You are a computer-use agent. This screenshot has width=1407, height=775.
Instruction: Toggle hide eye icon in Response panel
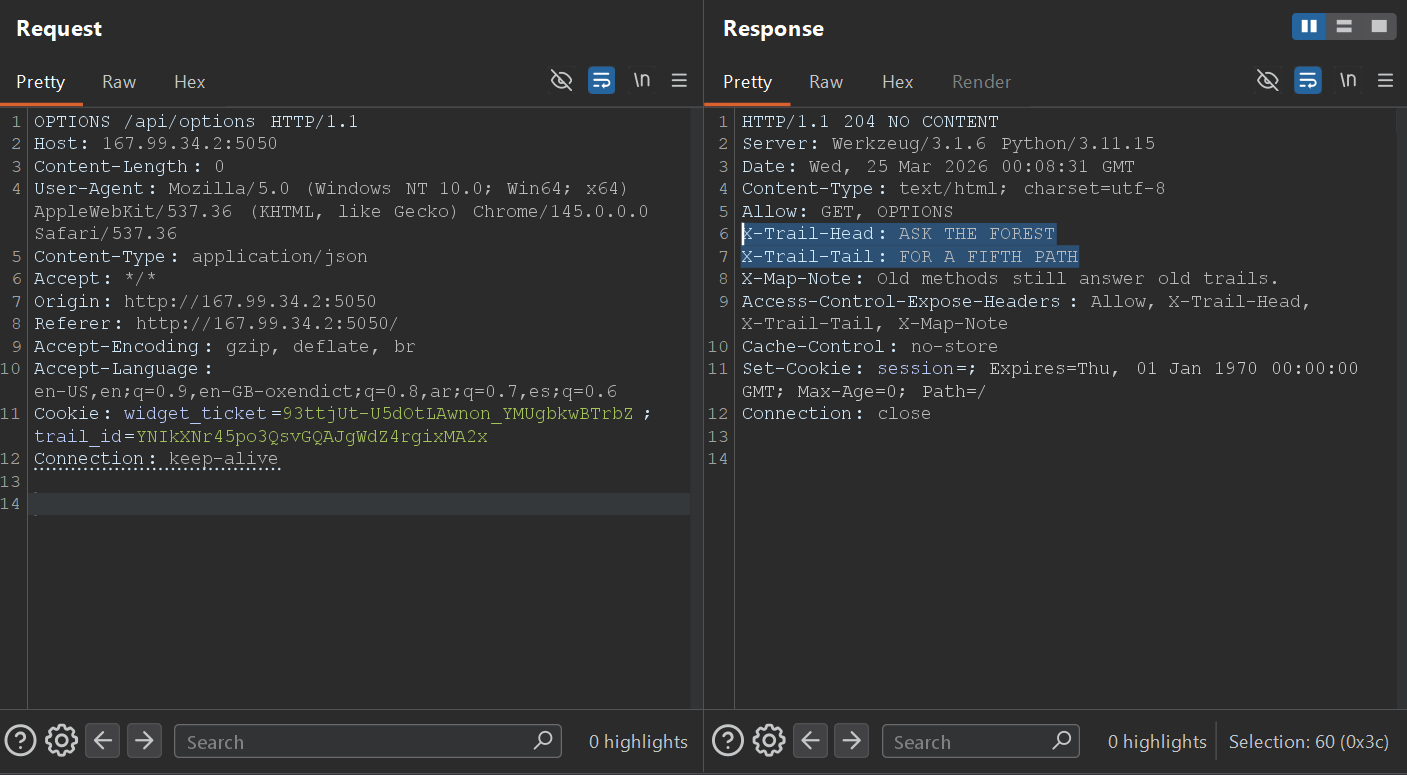pyautogui.click(x=1268, y=80)
